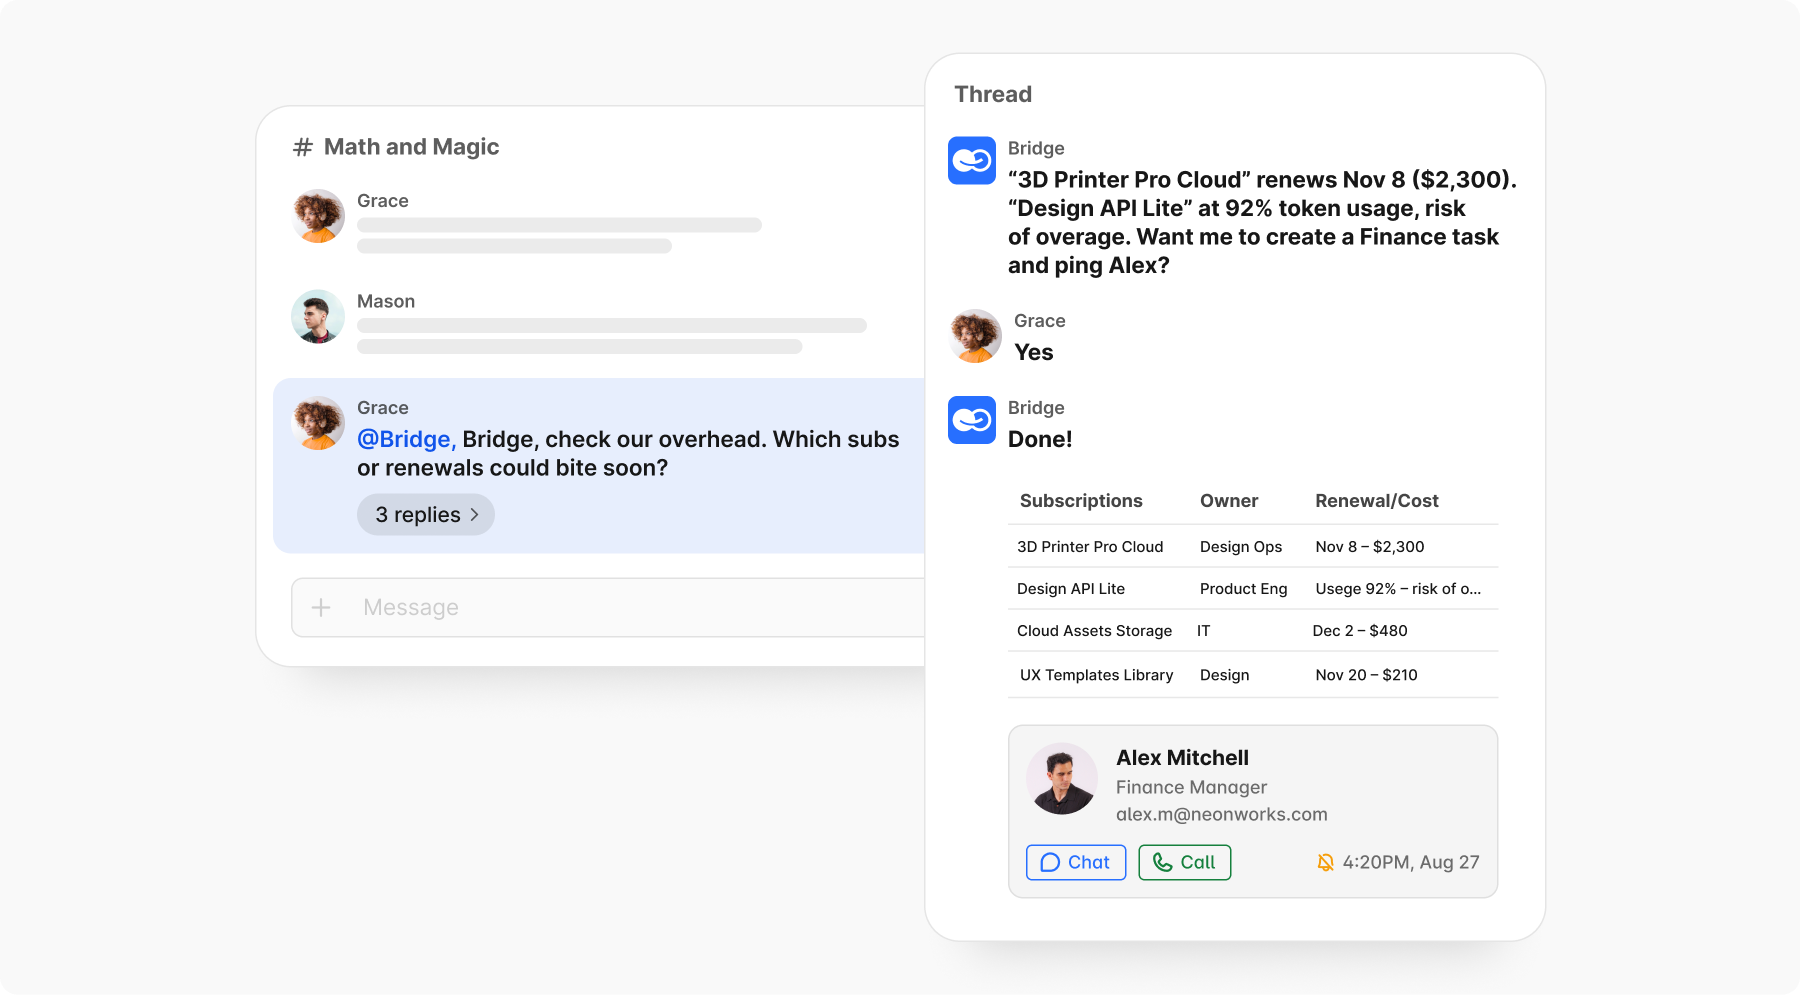Click Bridge bot icon beside Done! reply
1800x995 pixels.
pos(971,420)
